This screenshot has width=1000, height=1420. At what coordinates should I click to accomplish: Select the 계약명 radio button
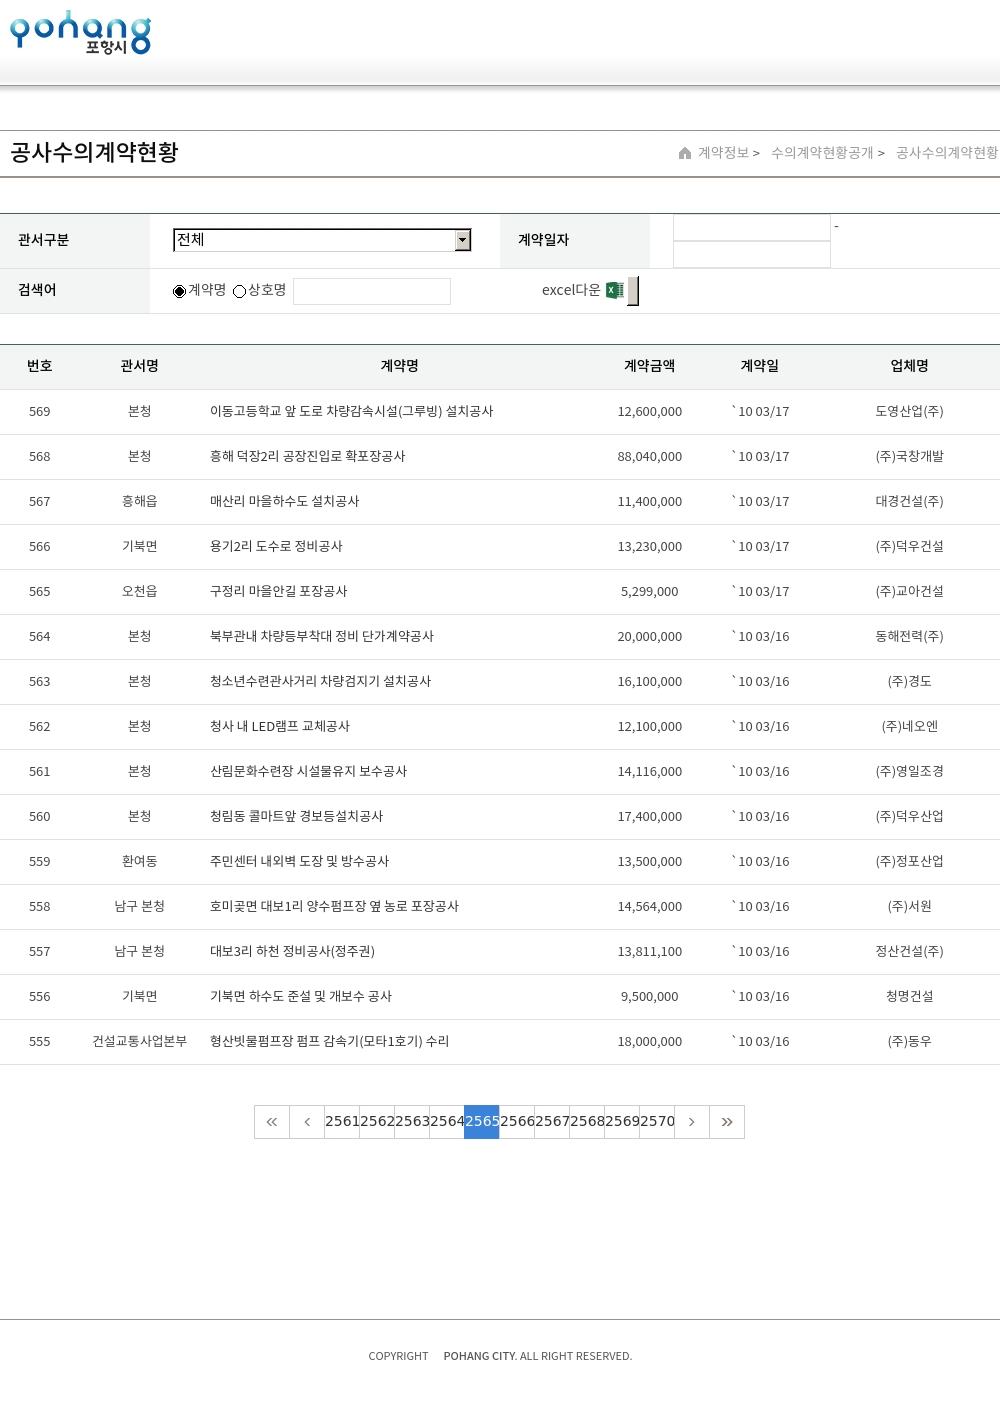(180, 291)
